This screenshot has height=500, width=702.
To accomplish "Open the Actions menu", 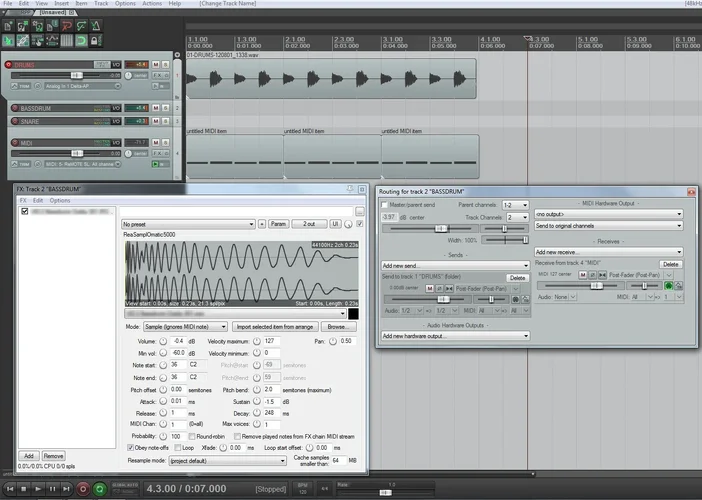I will 152,3.
